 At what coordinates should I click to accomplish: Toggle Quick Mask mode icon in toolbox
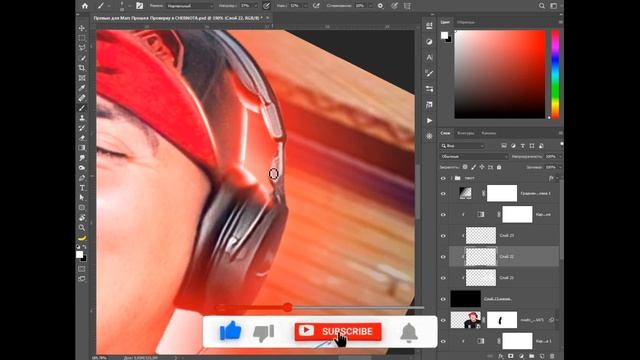tap(82, 269)
